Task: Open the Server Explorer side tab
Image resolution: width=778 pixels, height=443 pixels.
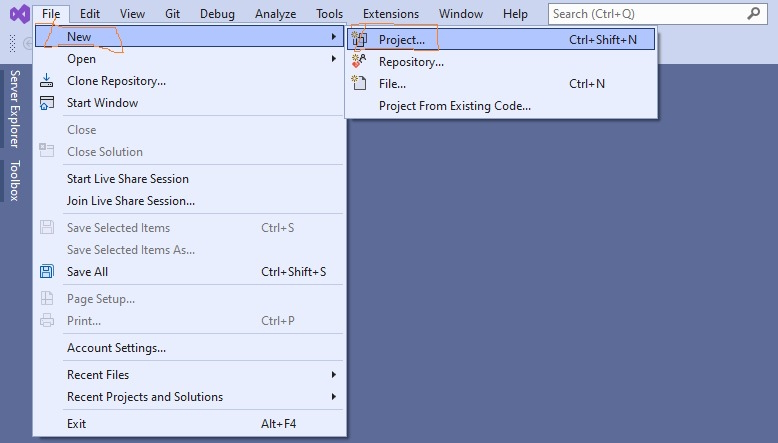Action: click(x=14, y=109)
